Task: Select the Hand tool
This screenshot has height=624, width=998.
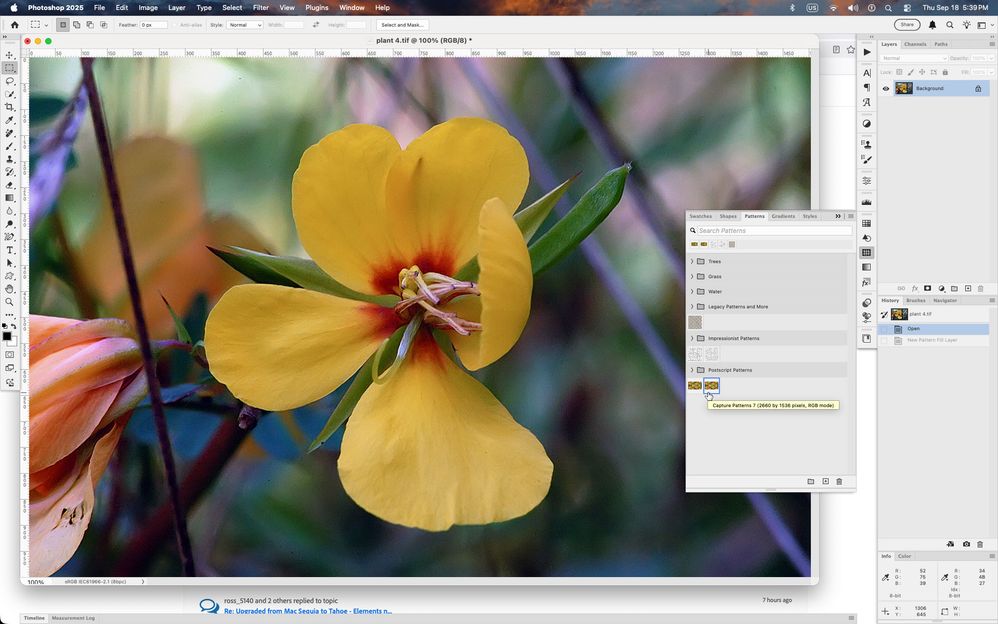Action: click(x=10, y=289)
